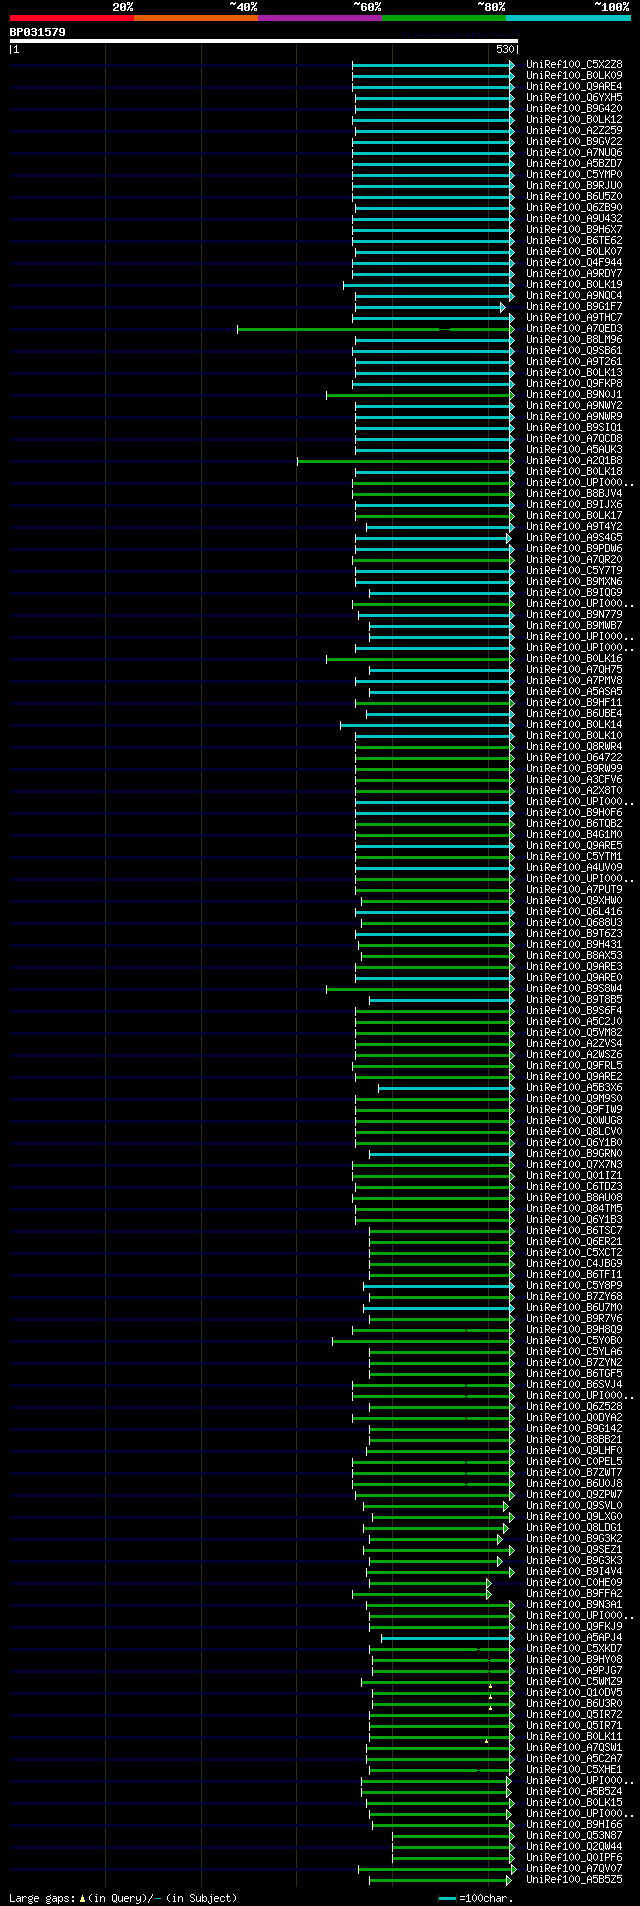Select hit label UniRef100_C5Y0B0

point(574,1340)
